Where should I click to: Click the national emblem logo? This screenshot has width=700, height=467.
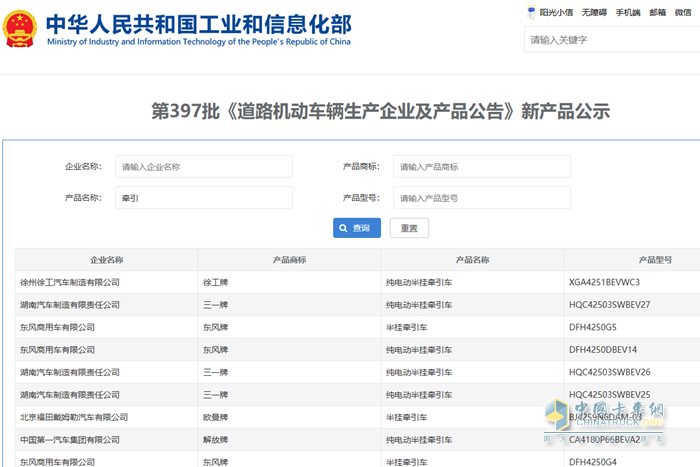pyautogui.click(x=19, y=27)
